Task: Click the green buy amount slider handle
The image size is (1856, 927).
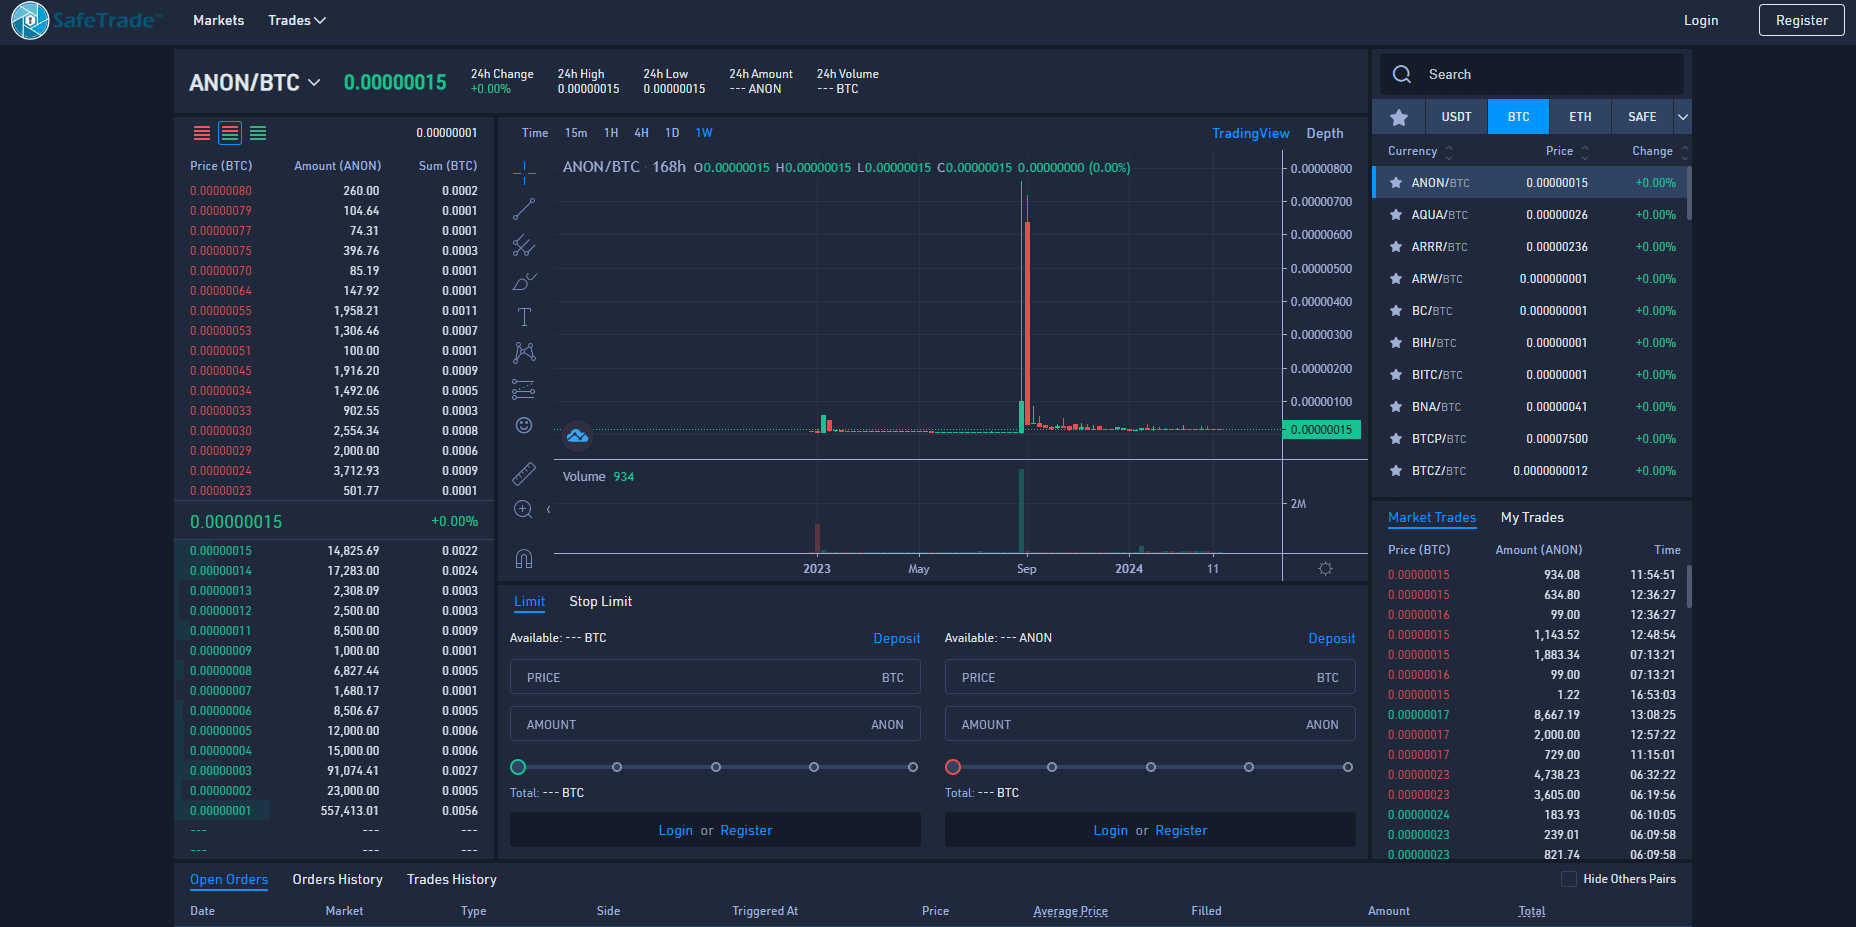Action: pos(518,767)
